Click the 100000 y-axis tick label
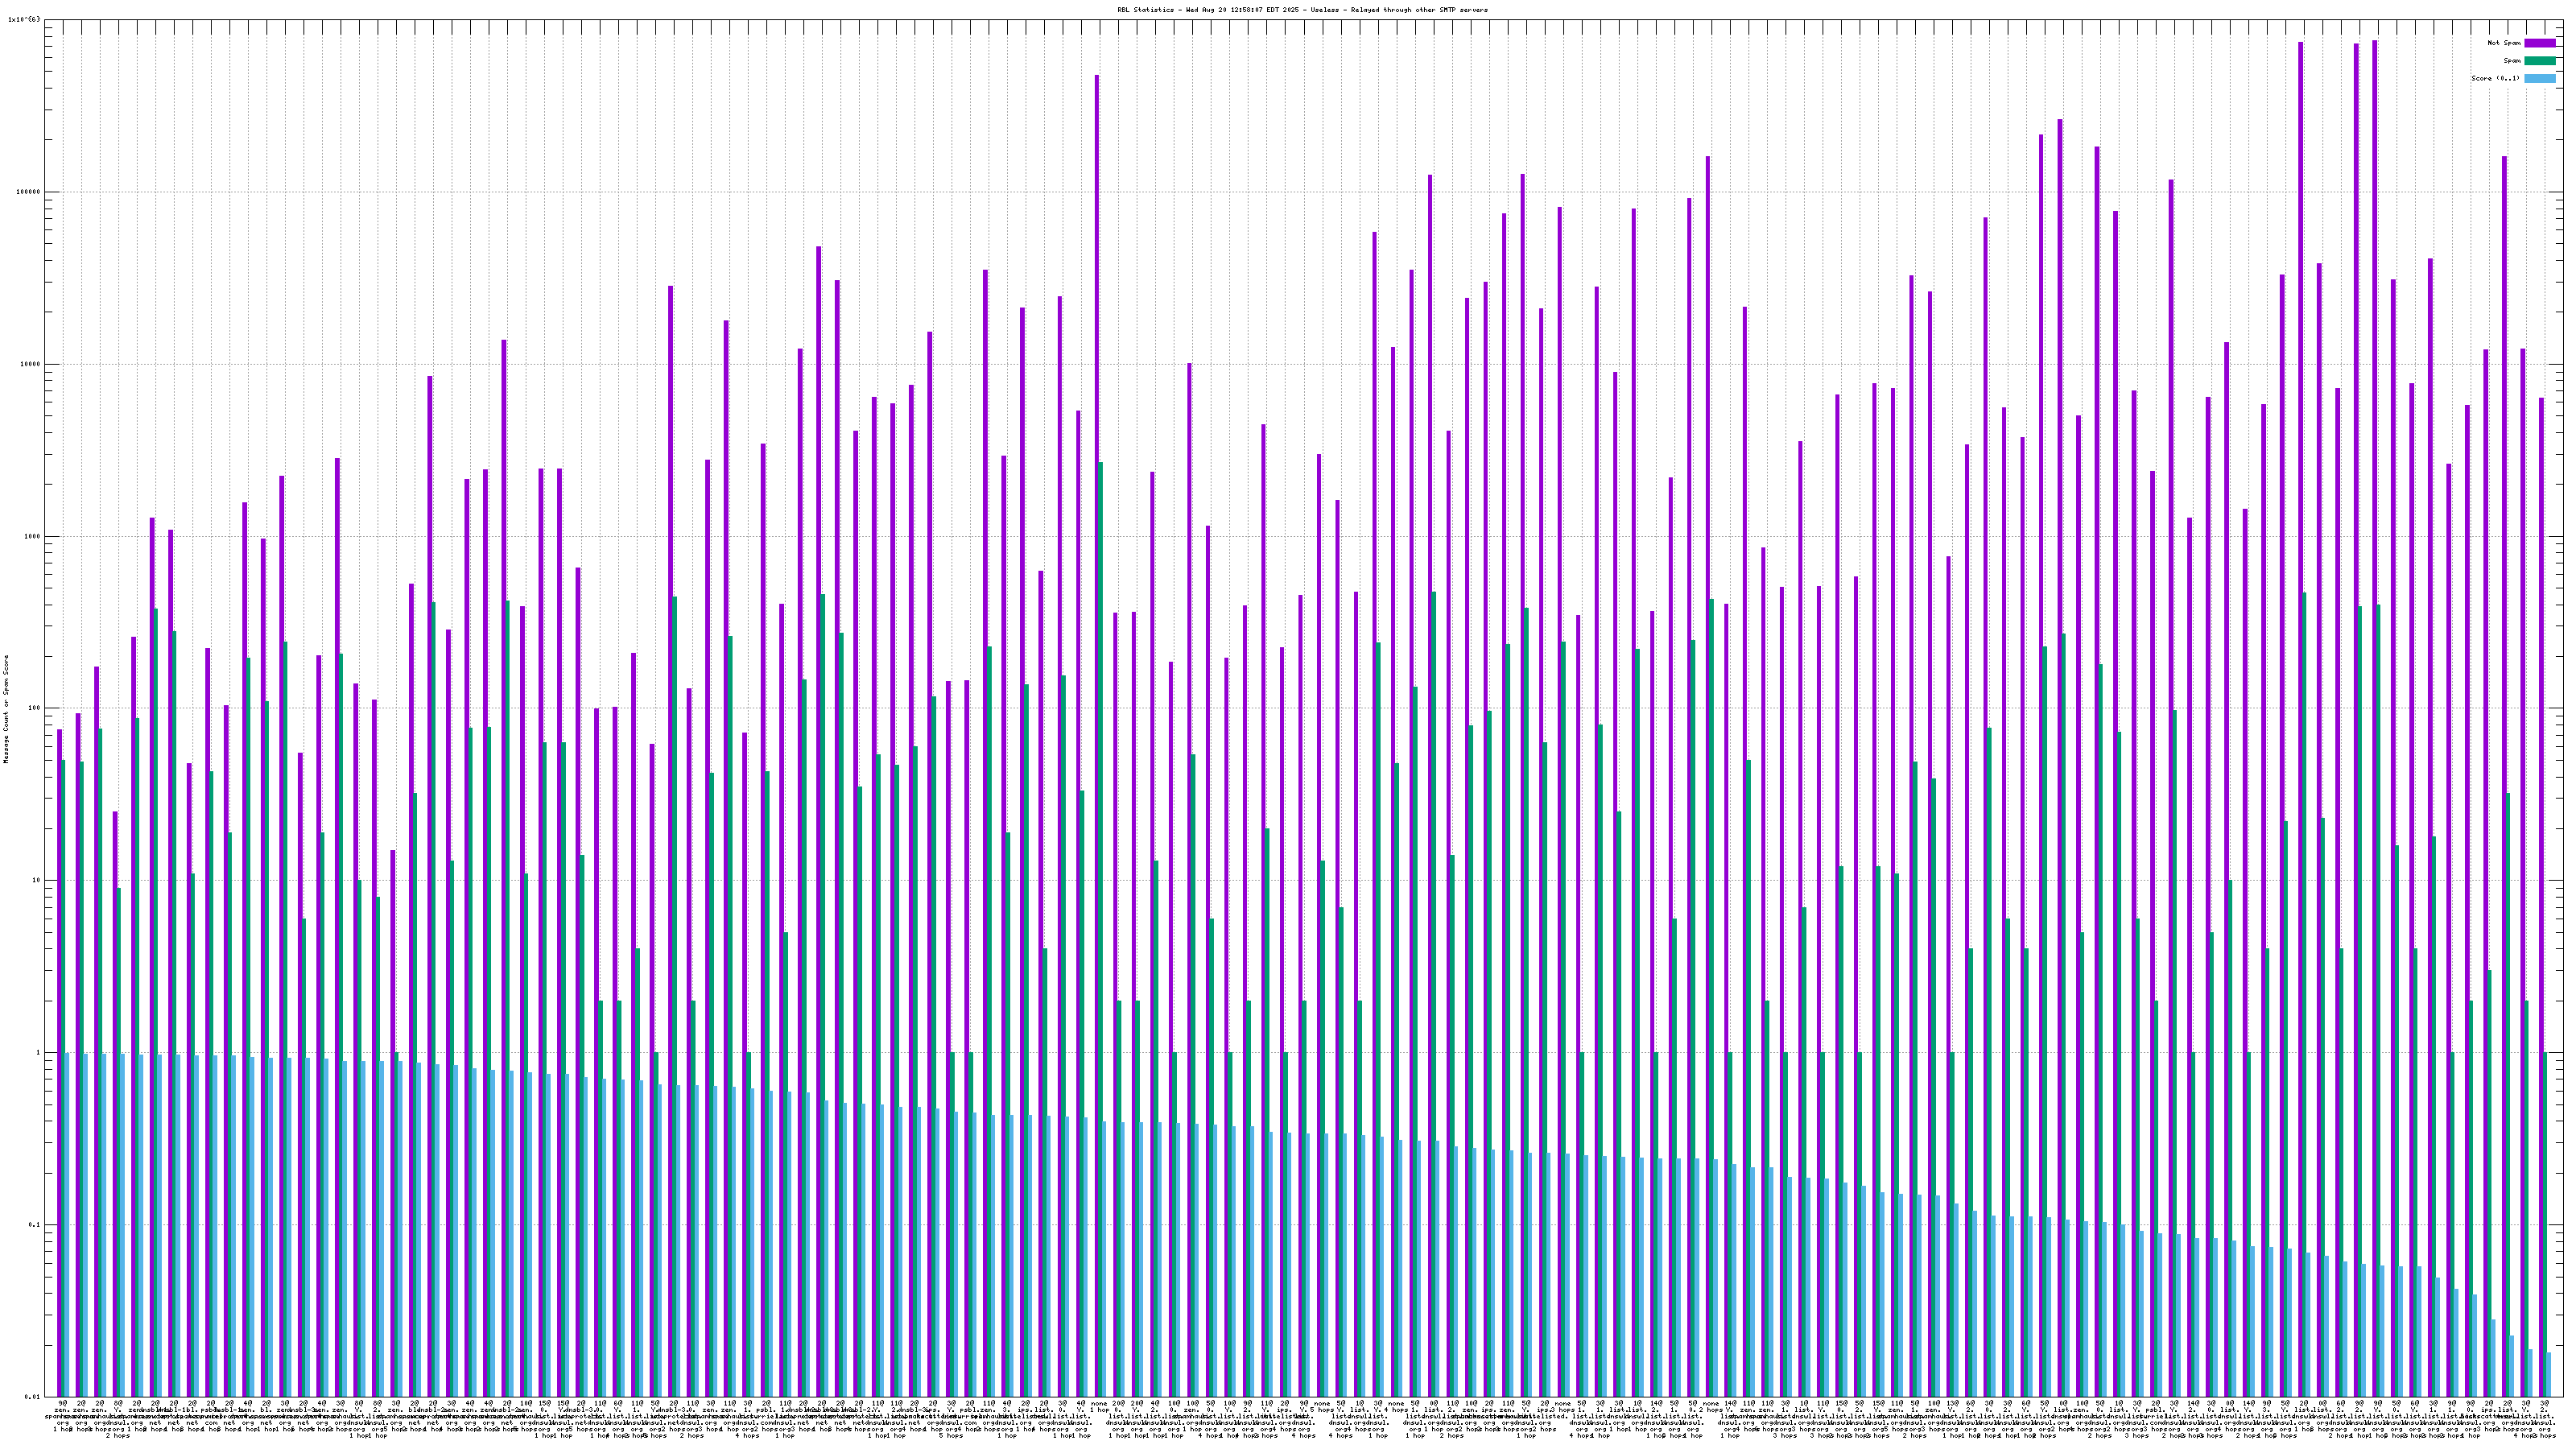Image resolution: width=2576 pixels, height=1449 pixels. tap(30, 192)
